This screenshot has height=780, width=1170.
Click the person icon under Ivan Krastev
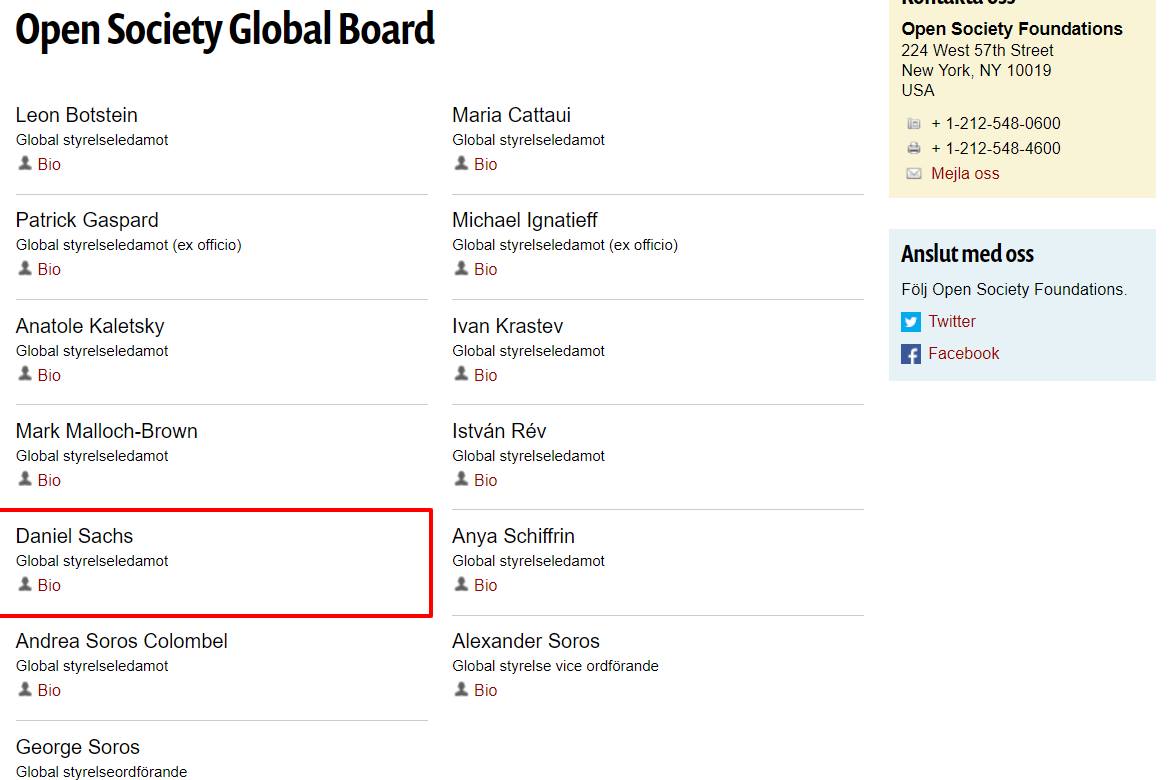461,374
